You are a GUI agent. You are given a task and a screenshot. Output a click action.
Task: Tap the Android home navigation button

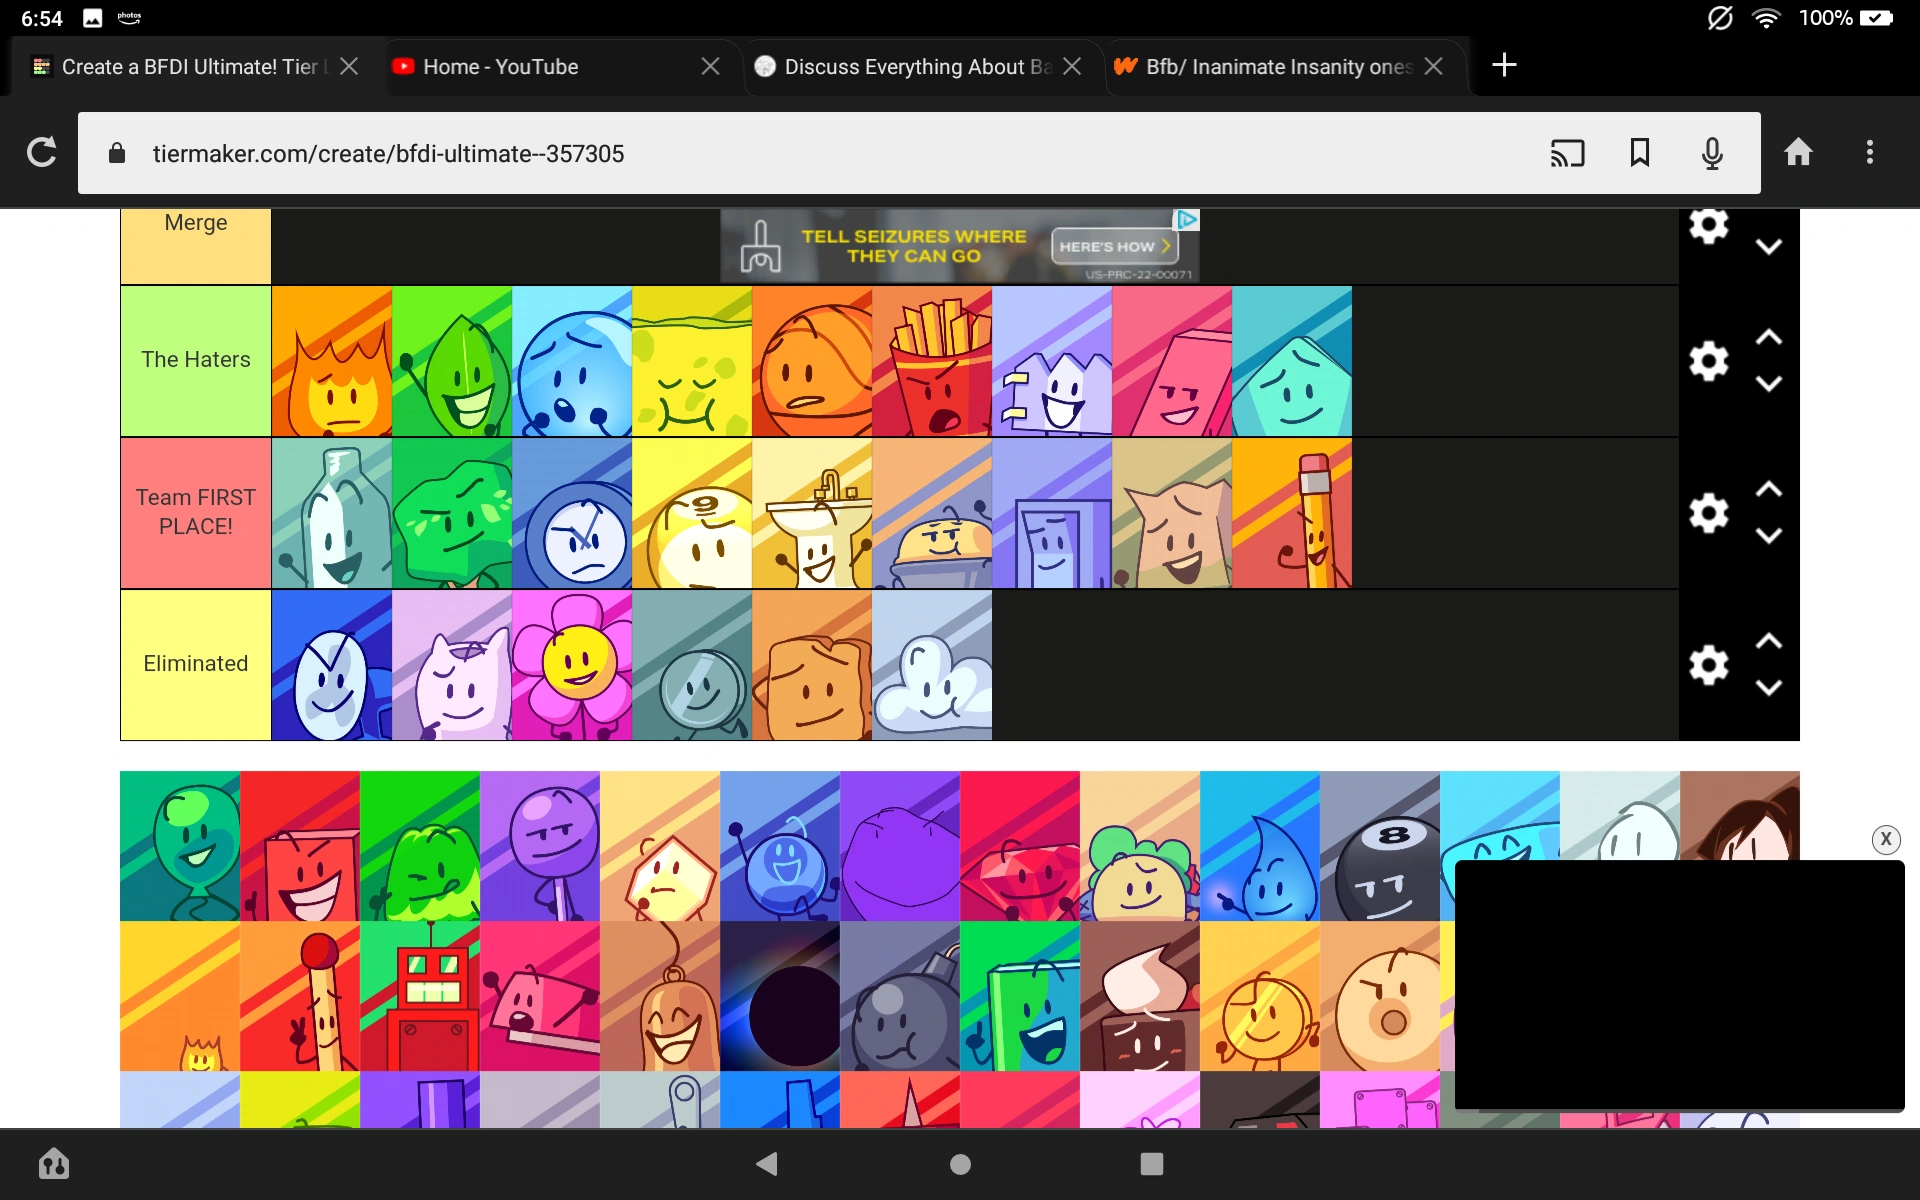(958, 1164)
